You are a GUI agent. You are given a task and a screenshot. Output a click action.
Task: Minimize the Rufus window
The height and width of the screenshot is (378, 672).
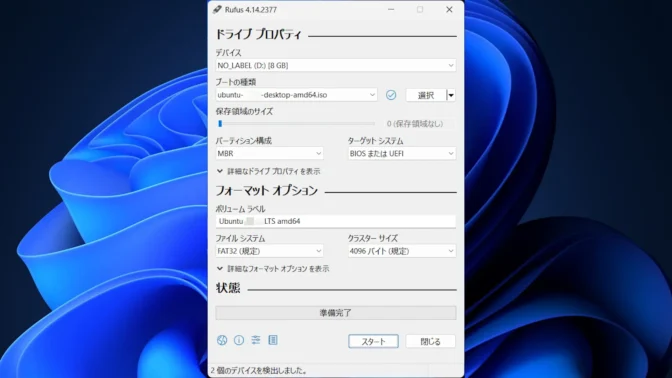(391, 9)
